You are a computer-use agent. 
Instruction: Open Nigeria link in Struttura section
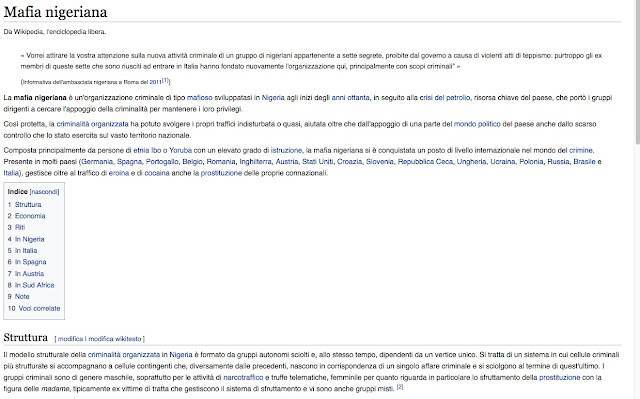(181, 355)
